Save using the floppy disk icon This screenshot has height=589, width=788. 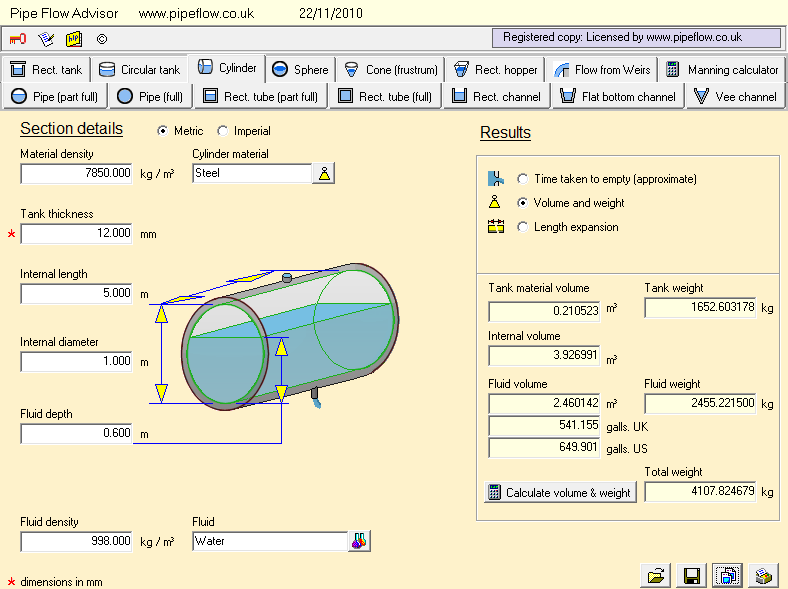(690, 575)
